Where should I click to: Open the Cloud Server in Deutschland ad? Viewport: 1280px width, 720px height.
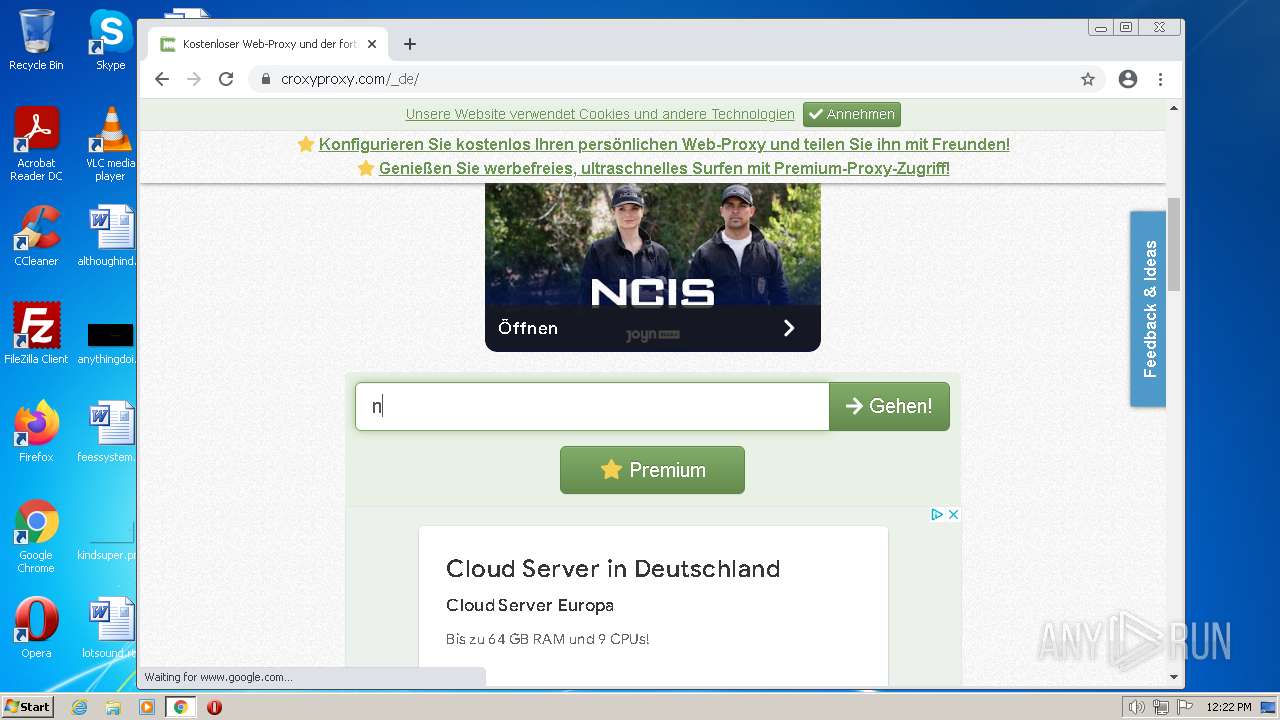click(613, 569)
